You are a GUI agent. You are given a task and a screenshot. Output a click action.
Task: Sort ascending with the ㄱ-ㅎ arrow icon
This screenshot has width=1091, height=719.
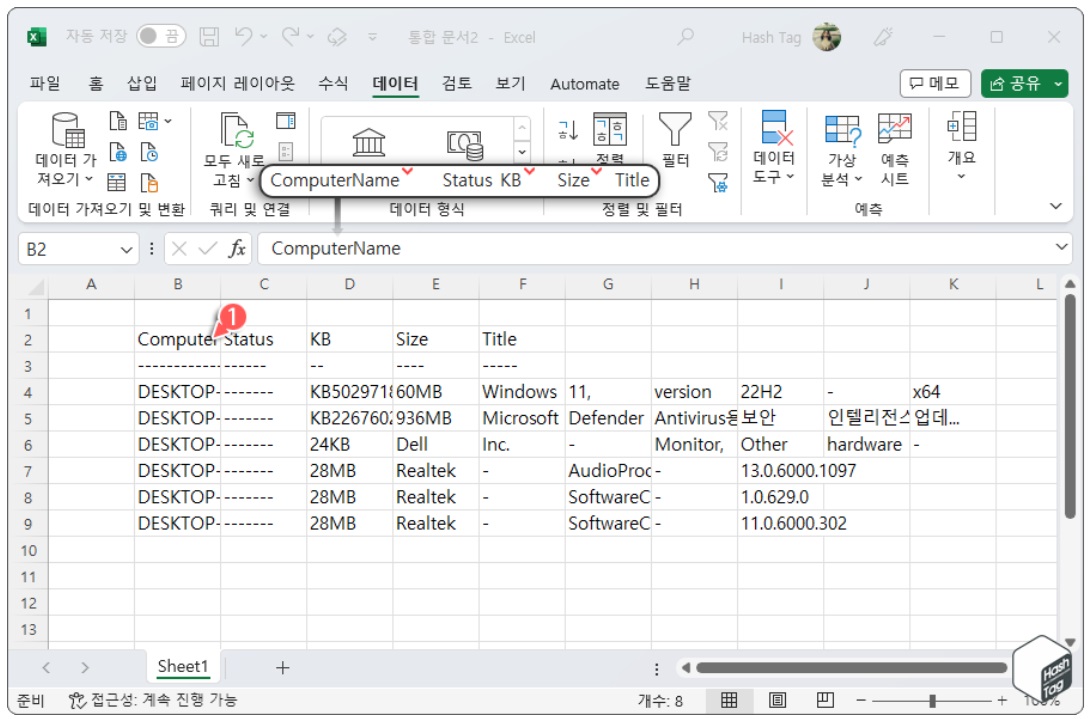[x=568, y=129]
